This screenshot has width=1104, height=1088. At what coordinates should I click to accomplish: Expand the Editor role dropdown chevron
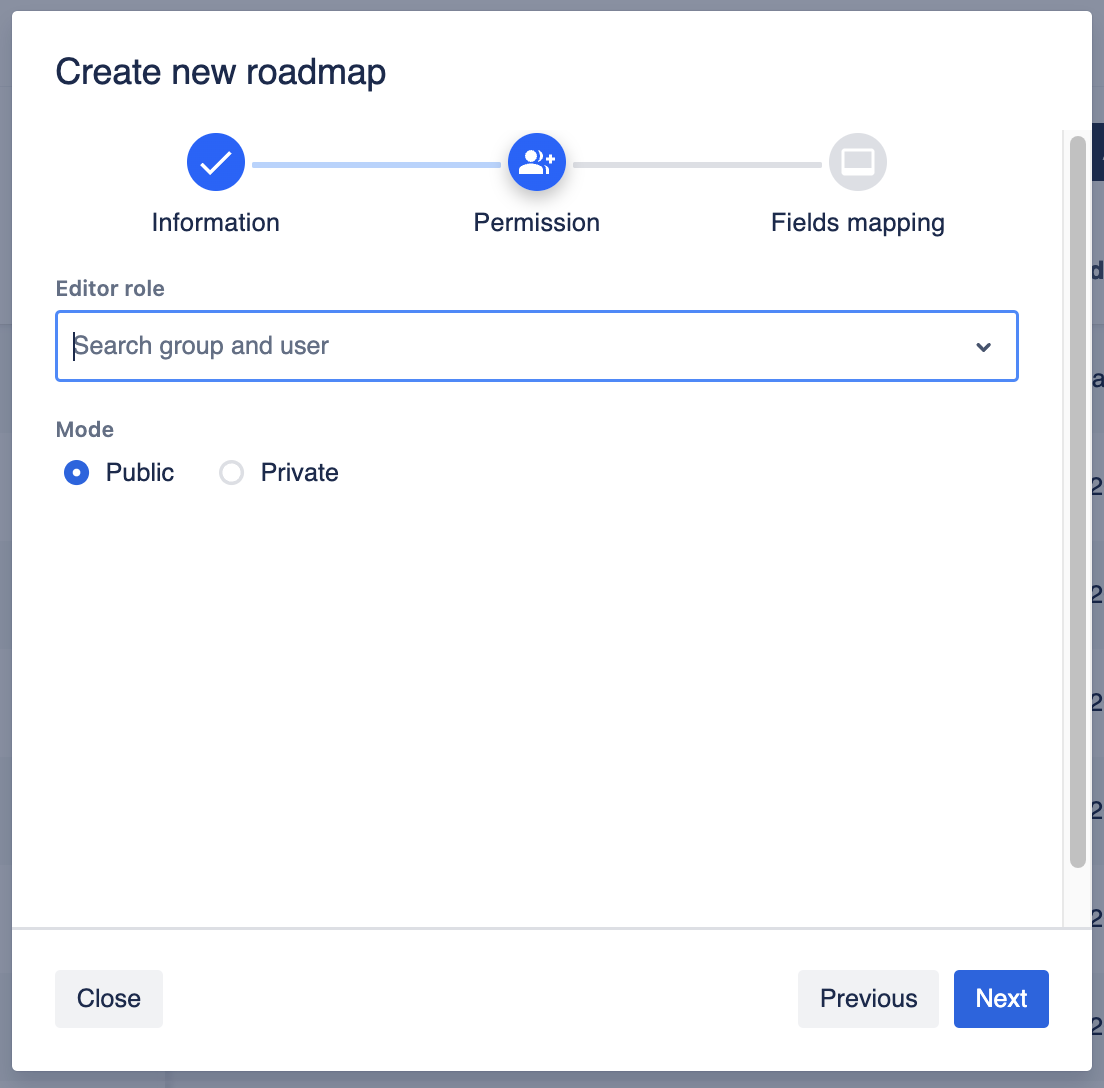click(x=984, y=347)
